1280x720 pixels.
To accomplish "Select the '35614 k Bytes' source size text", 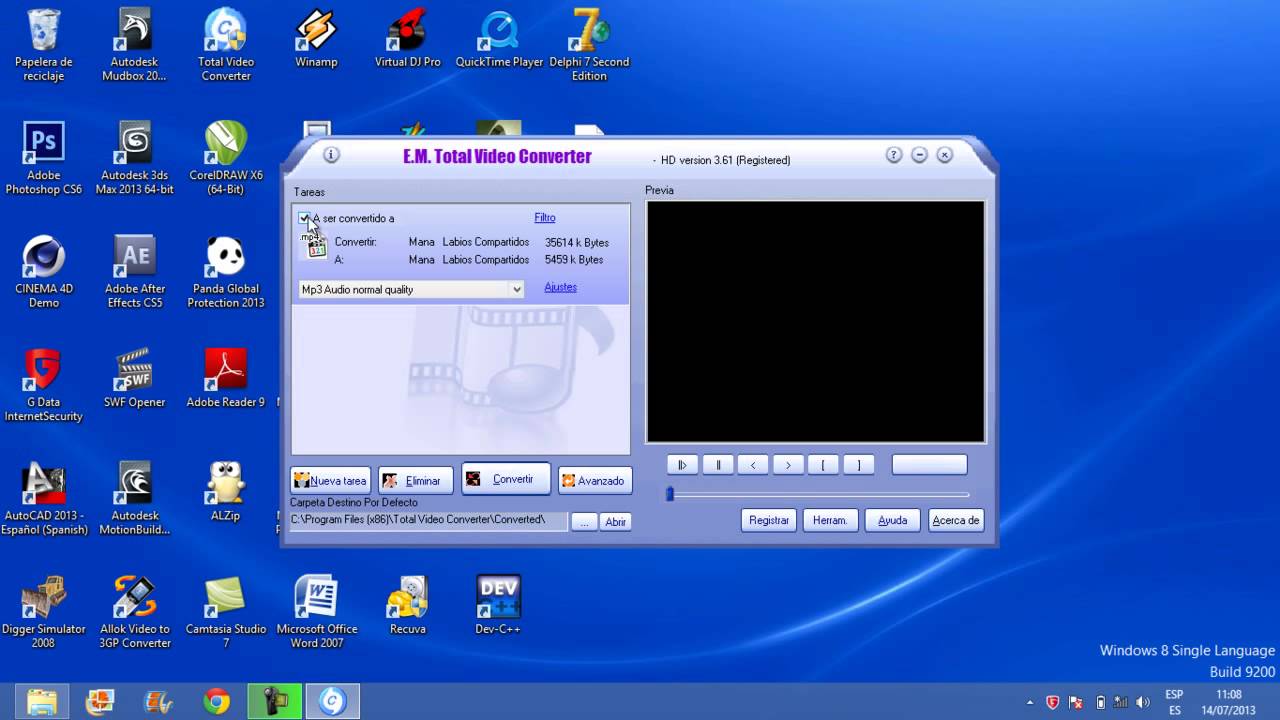I will click(x=577, y=242).
